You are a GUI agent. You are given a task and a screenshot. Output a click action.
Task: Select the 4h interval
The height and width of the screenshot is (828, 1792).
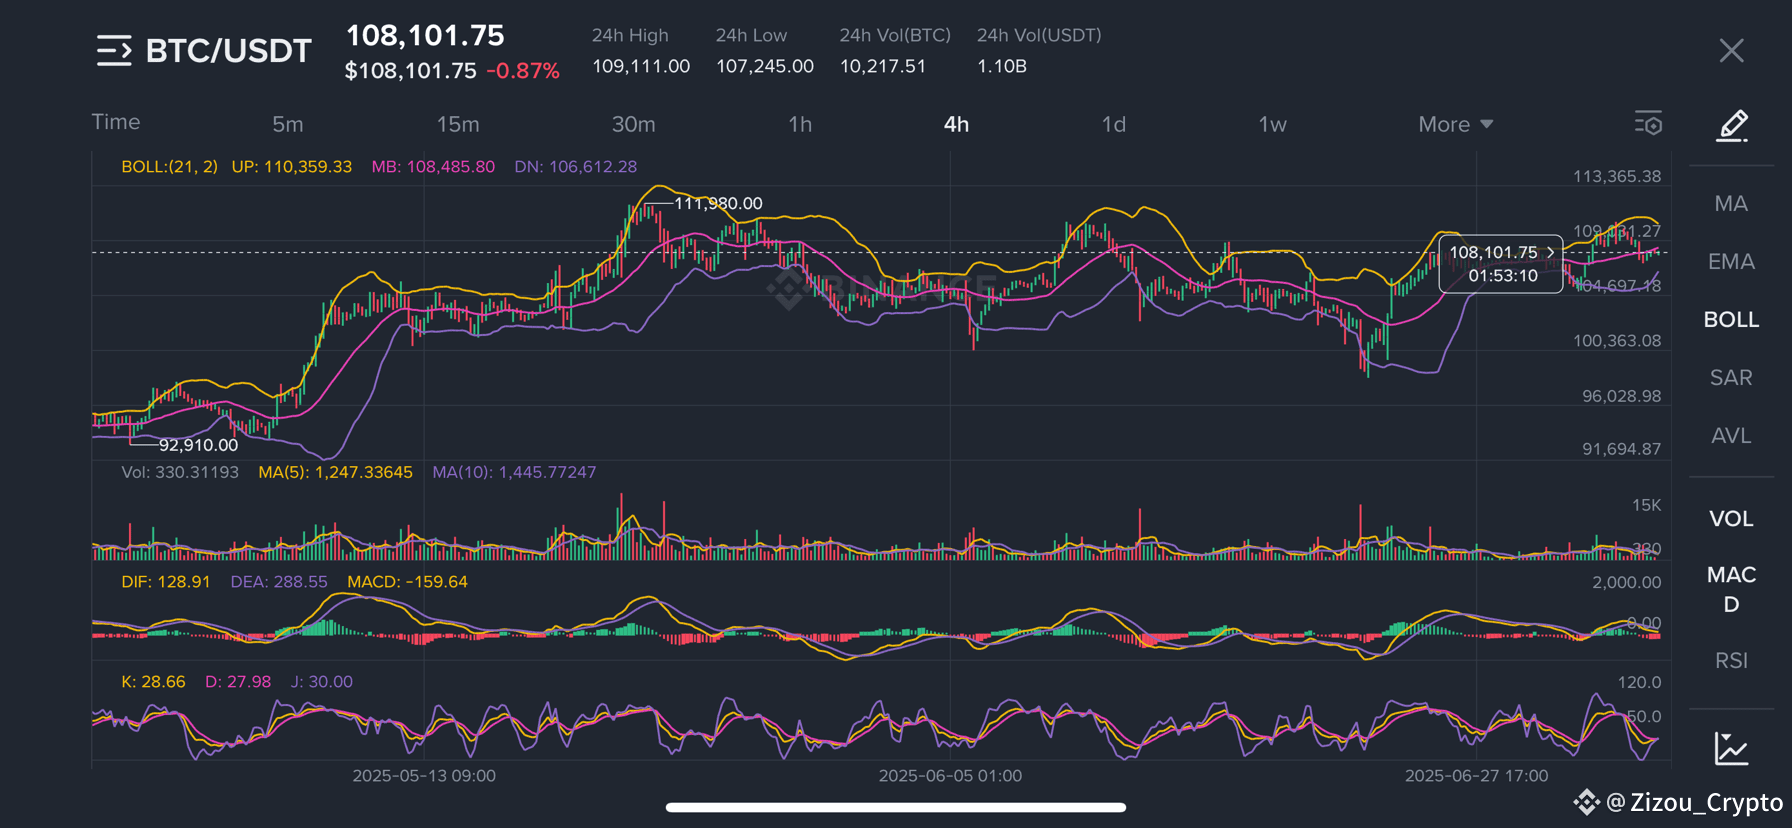[956, 124]
